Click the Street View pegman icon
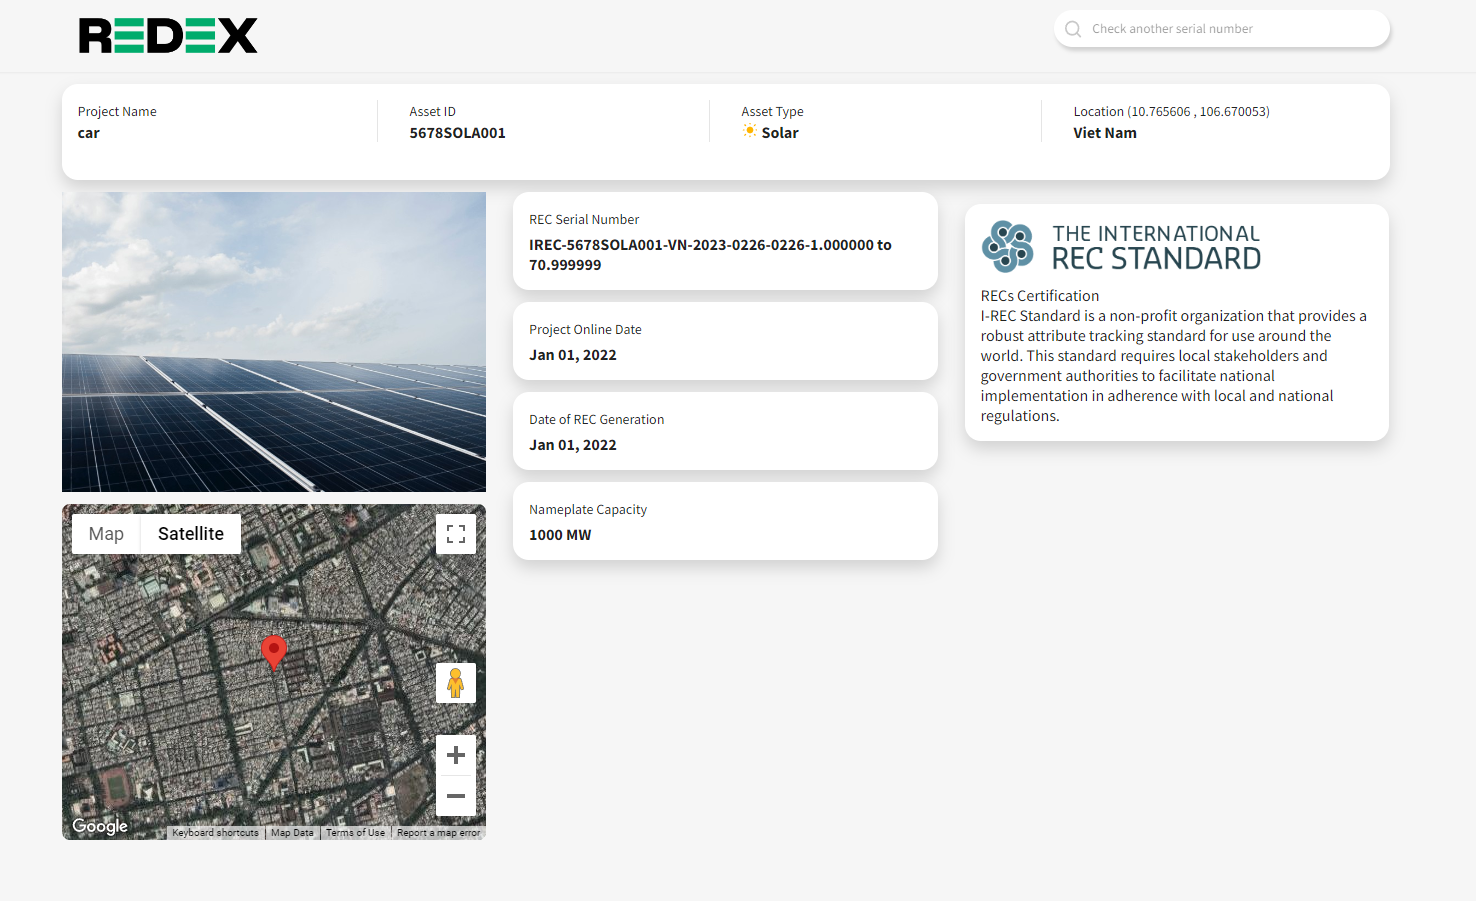The image size is (1476, 901). click(x=456, y=683)
